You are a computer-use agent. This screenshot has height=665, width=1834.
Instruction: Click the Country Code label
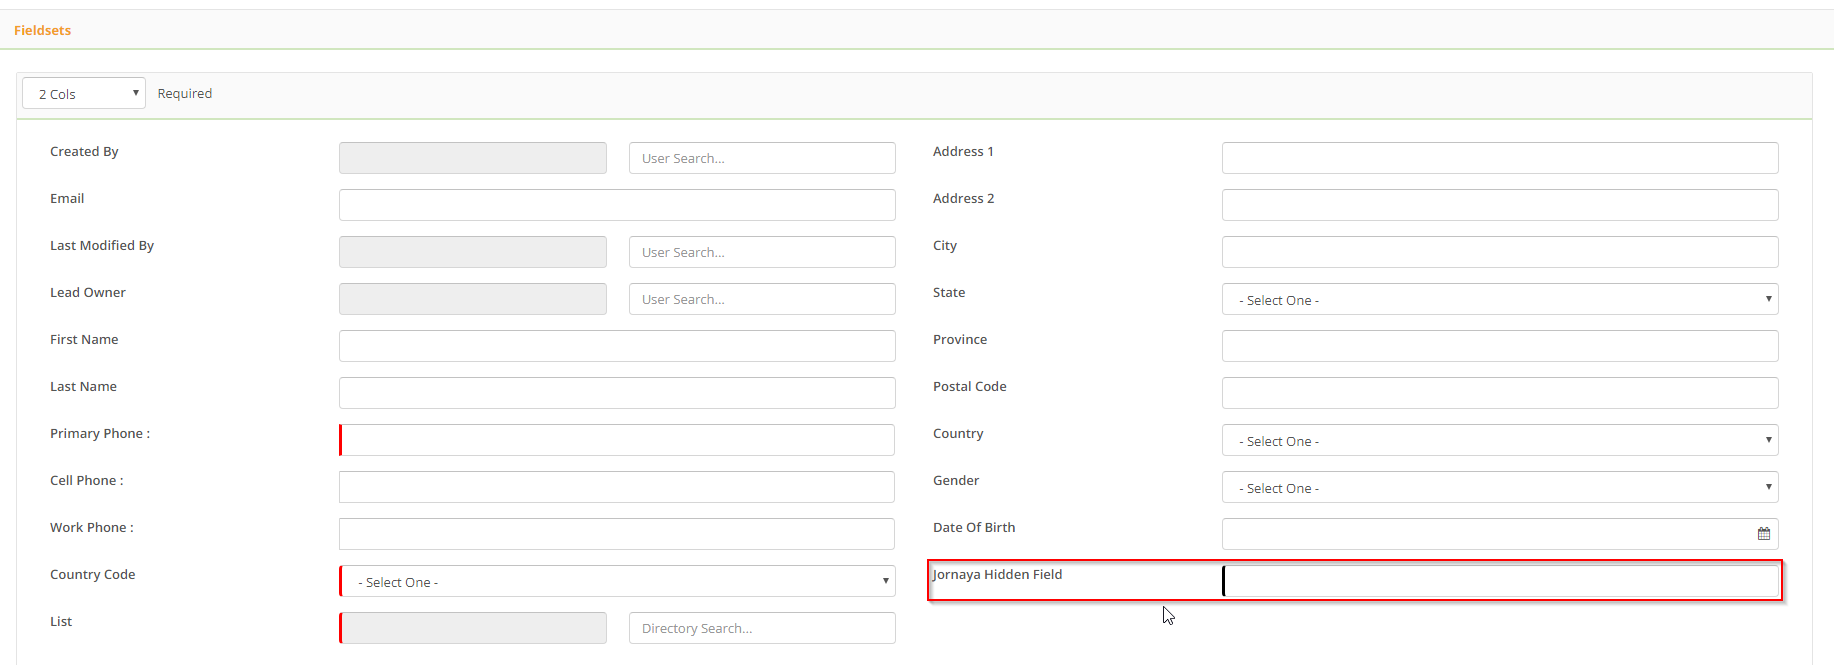(92, 574)
